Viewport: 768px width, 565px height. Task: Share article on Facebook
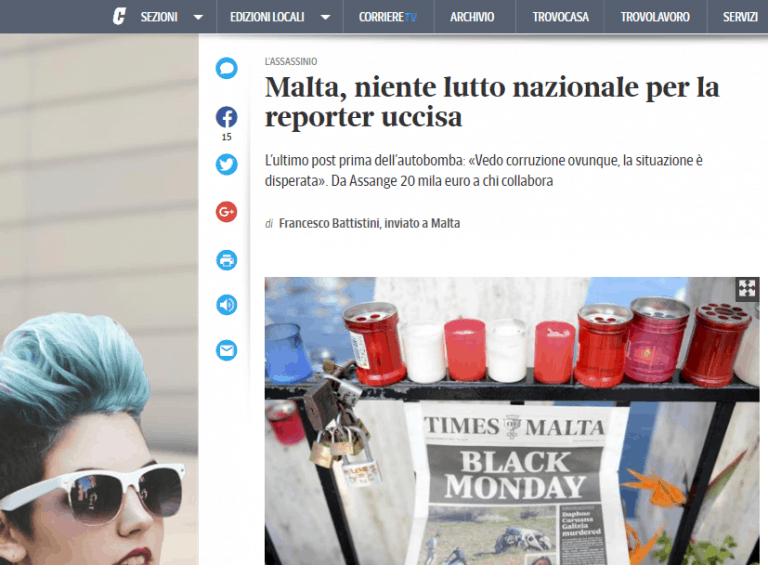(227, 117)
